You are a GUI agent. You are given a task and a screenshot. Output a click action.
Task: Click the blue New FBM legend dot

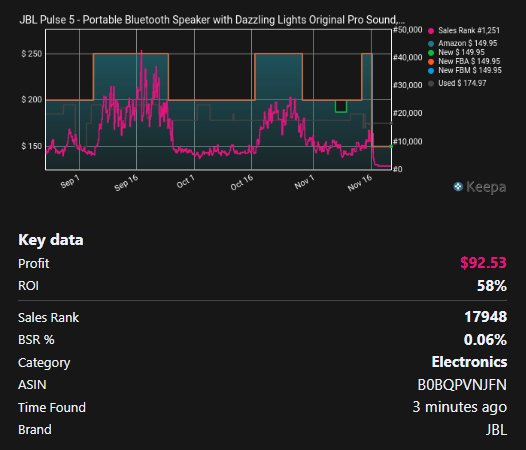click(431, 71)
